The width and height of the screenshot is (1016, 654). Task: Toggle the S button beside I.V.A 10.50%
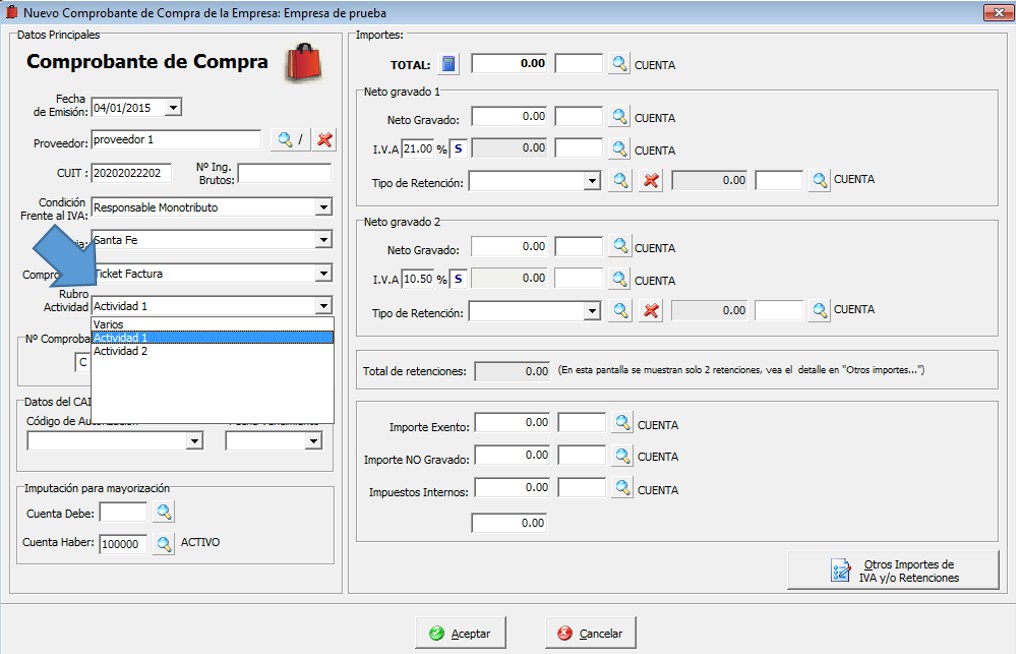(458, 279)
